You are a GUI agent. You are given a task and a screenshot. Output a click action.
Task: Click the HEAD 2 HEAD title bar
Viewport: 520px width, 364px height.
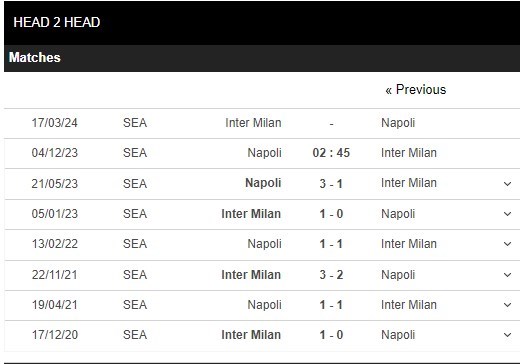(x=262, y=23)
